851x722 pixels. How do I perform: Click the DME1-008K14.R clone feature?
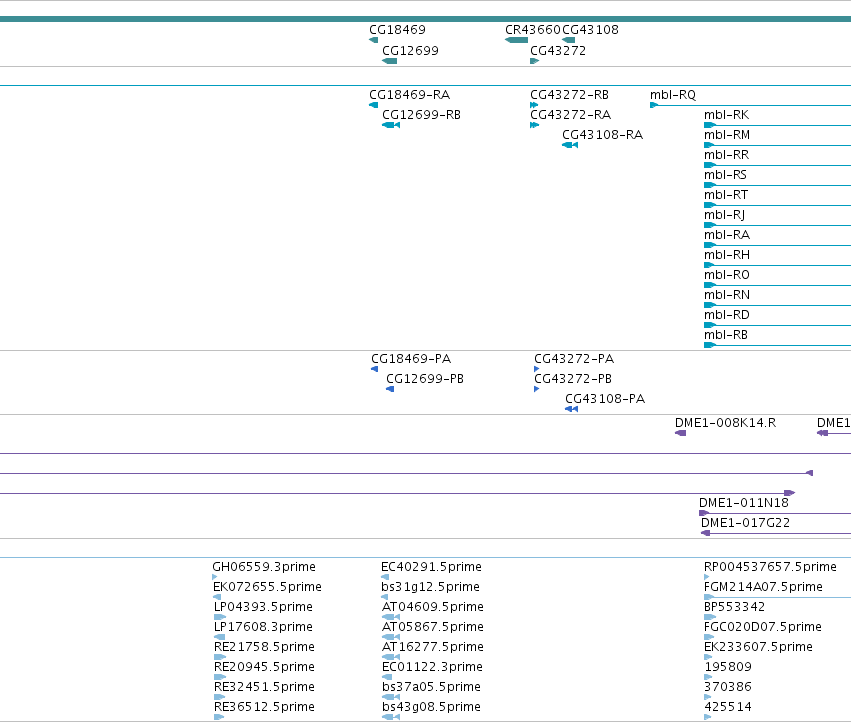(681, 433)
